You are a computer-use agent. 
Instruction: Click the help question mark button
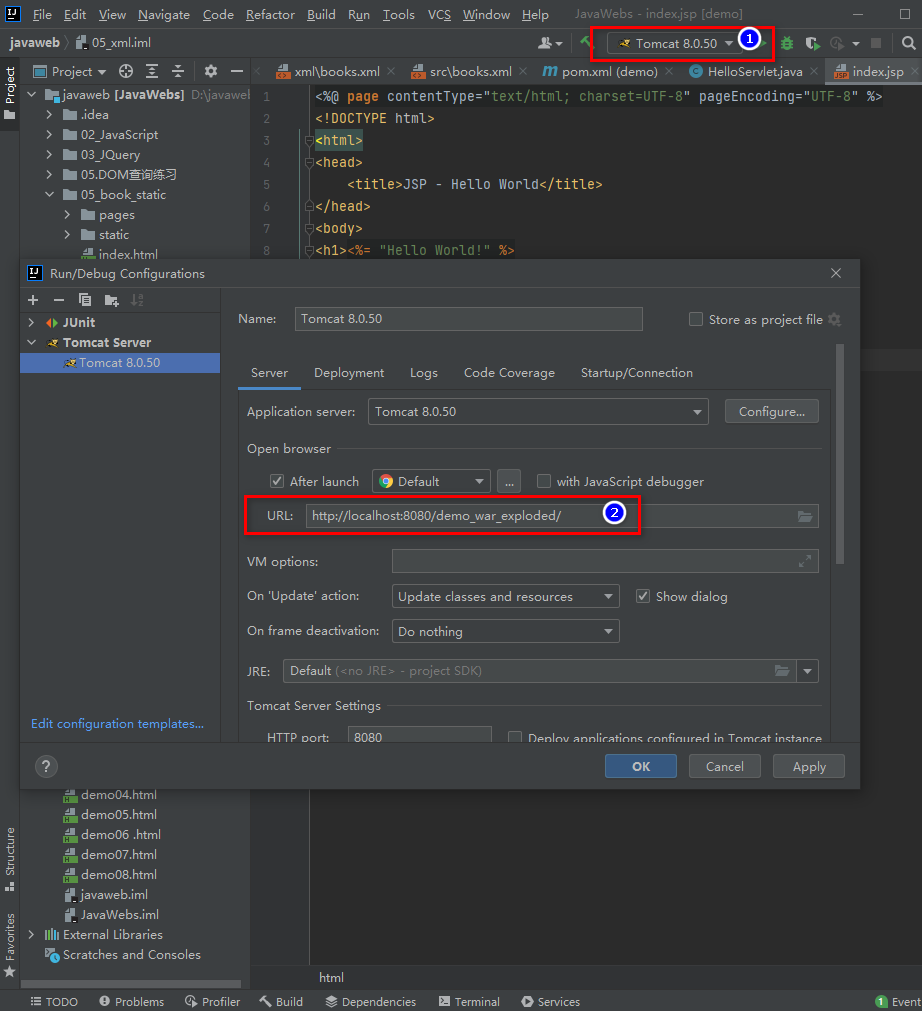point(46,767)
